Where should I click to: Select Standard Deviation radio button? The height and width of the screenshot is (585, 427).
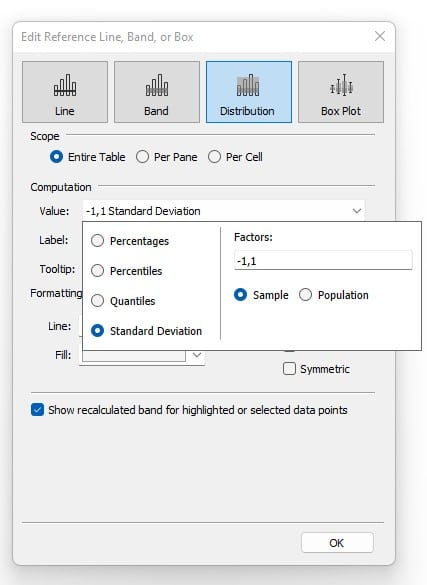click(x=97, y=331)
